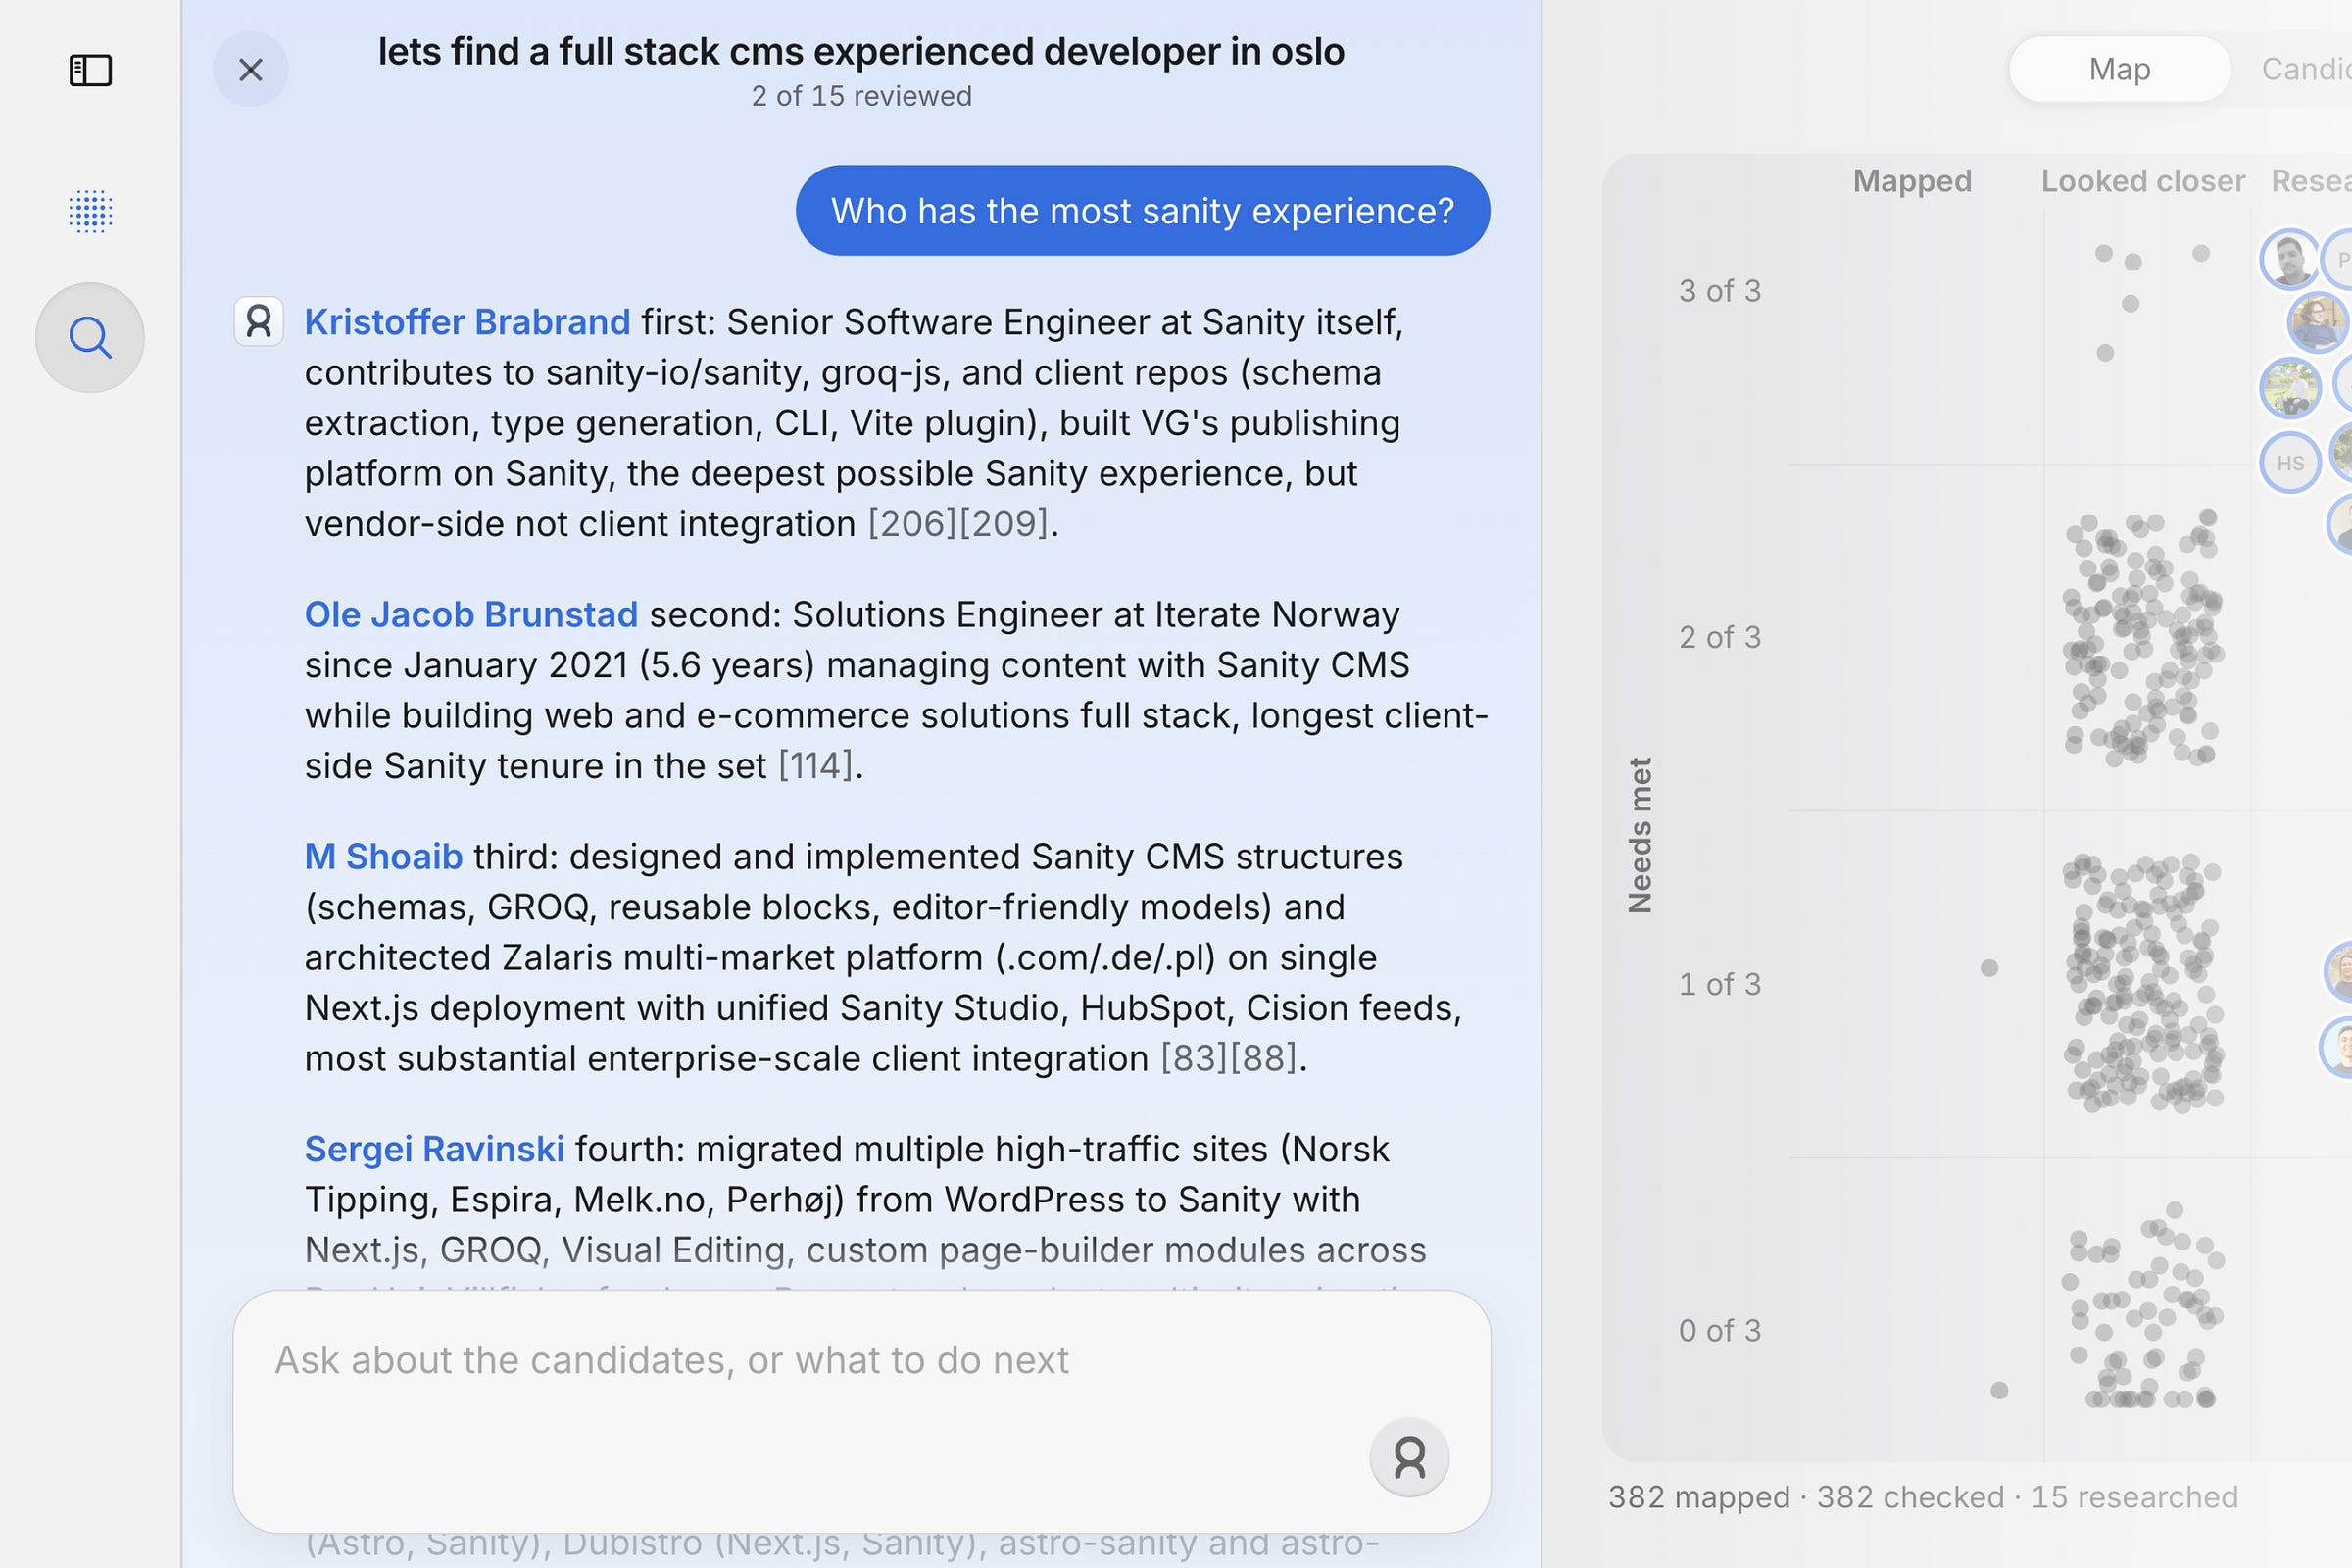Click the assistant avatar beside Kristoffer's answer
2352x1568 pixels.
259,322
